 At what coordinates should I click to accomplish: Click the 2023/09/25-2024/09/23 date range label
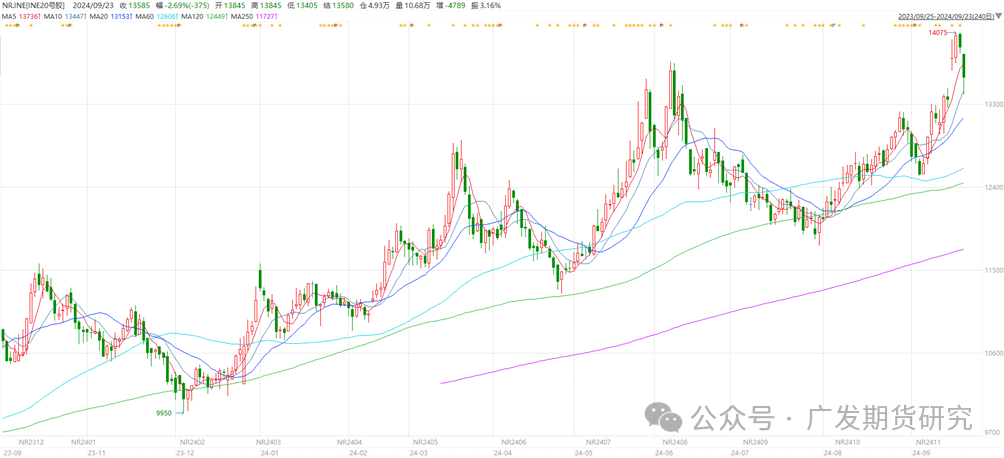[943, 16]
